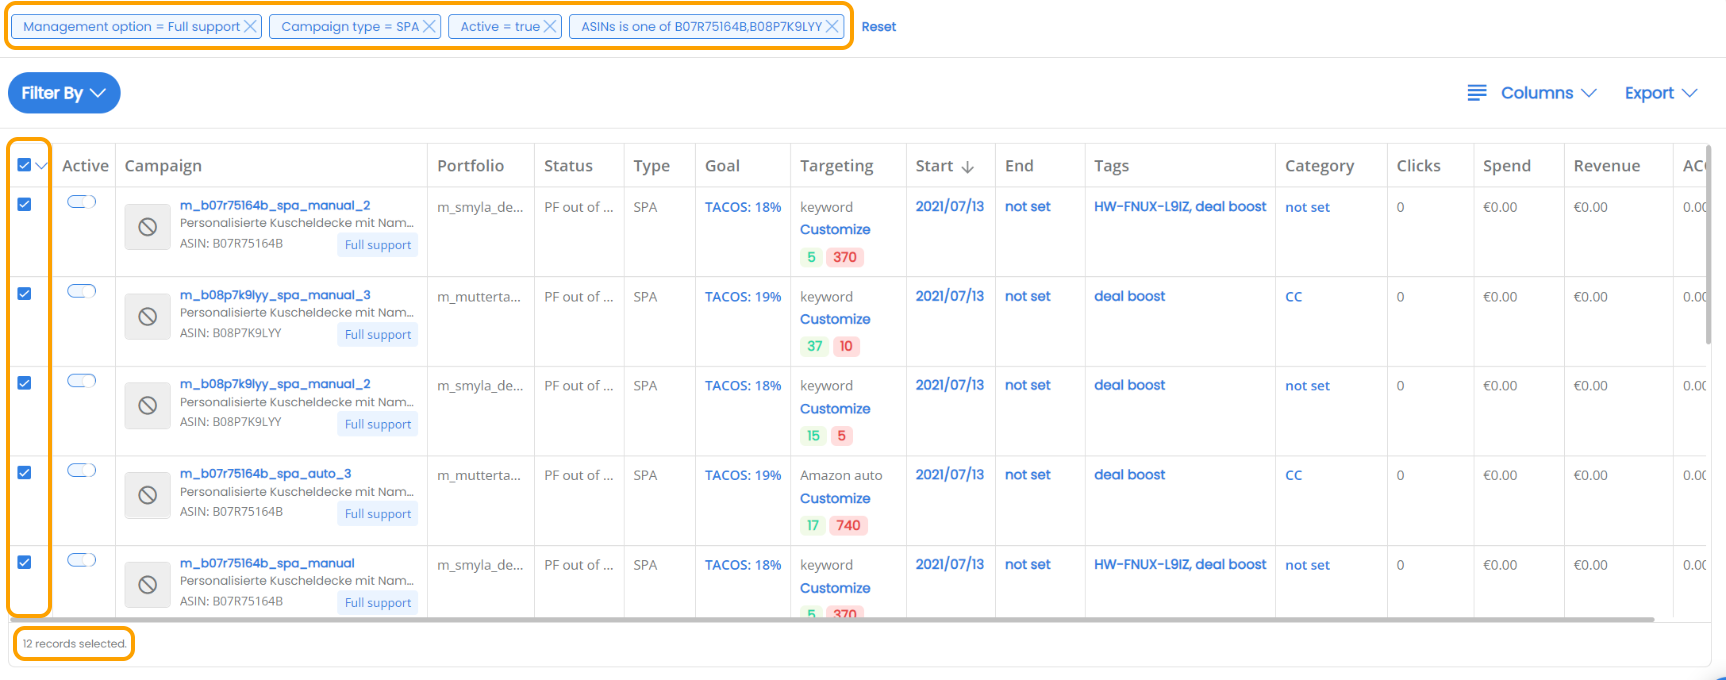This screenshot has height=680, width=1726.
Task: Click the Spend column header
Action: (1507, 166)
